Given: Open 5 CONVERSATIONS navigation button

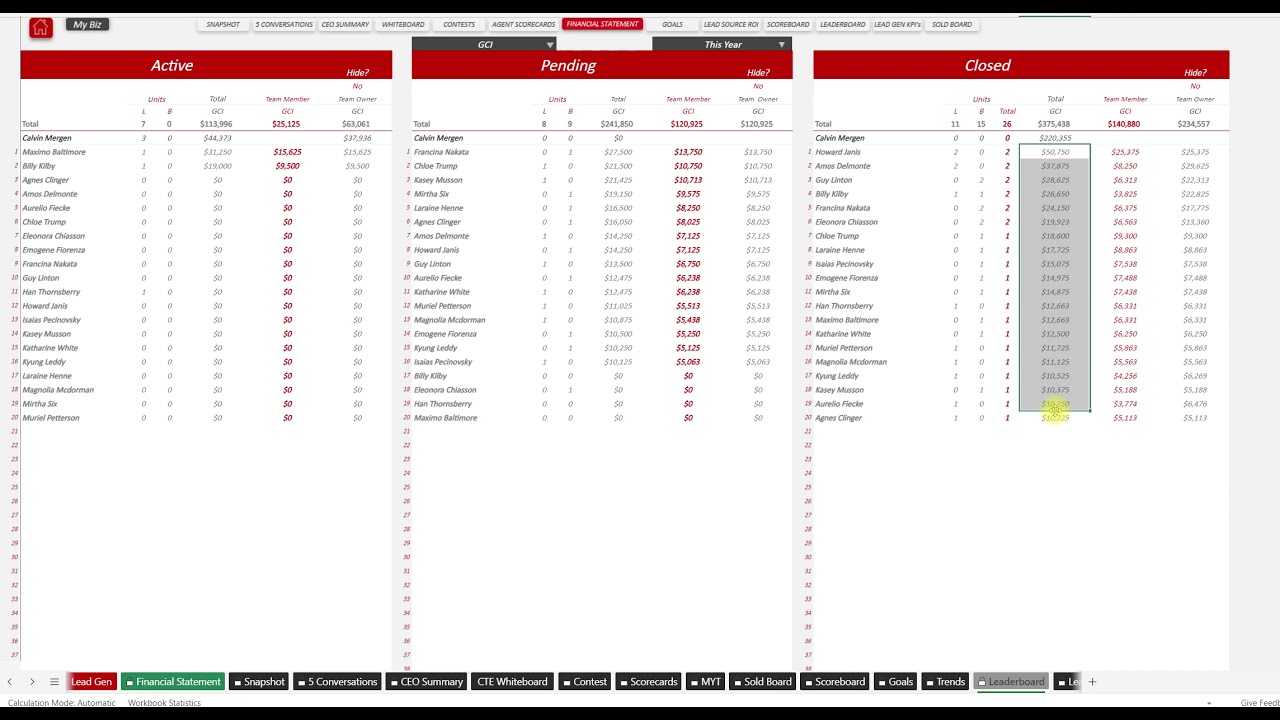Looking at the screenshot, I should pos(284,24).
